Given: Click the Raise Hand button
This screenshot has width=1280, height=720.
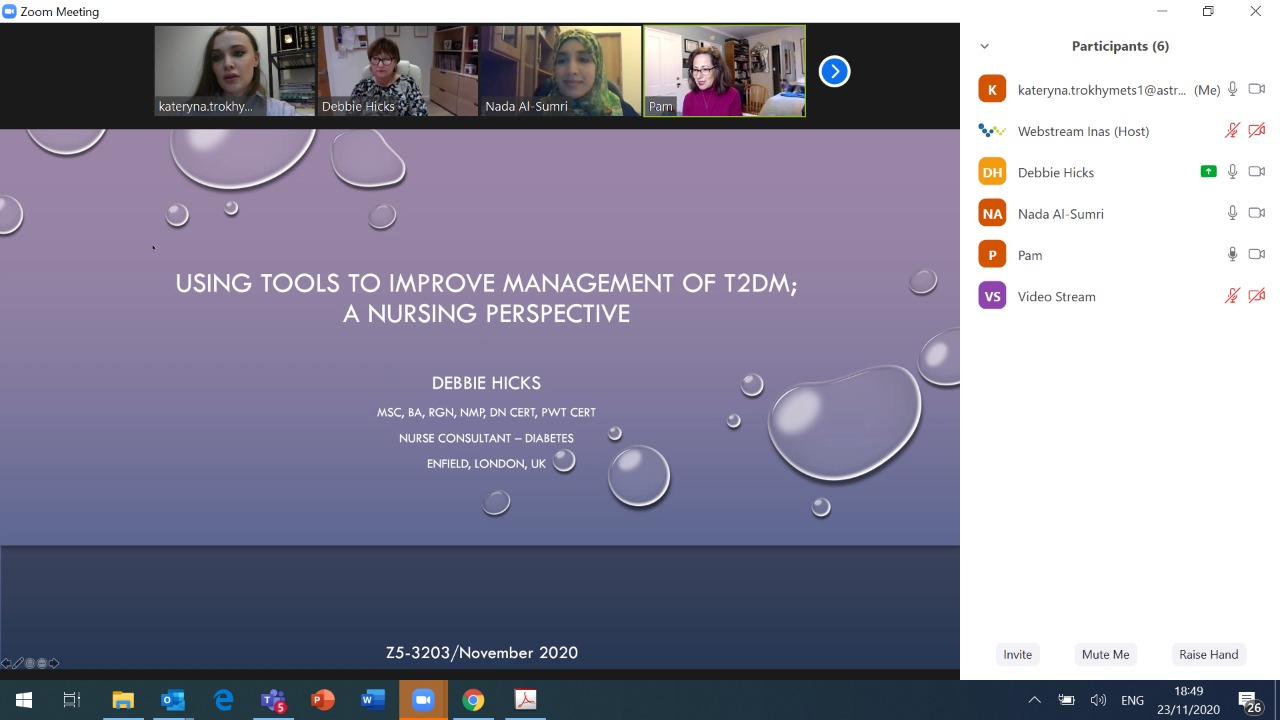Looking at the screenshot, I should 1208,654.
